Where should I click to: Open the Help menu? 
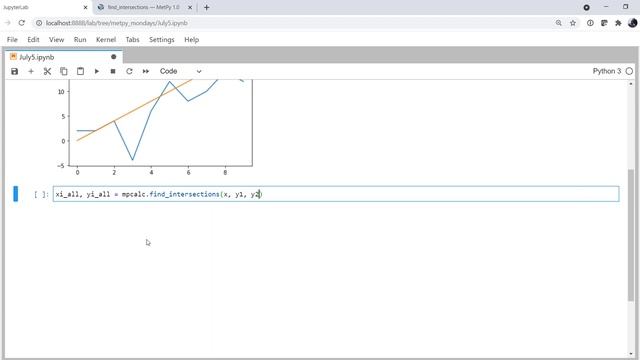click(x=191, y=40)
